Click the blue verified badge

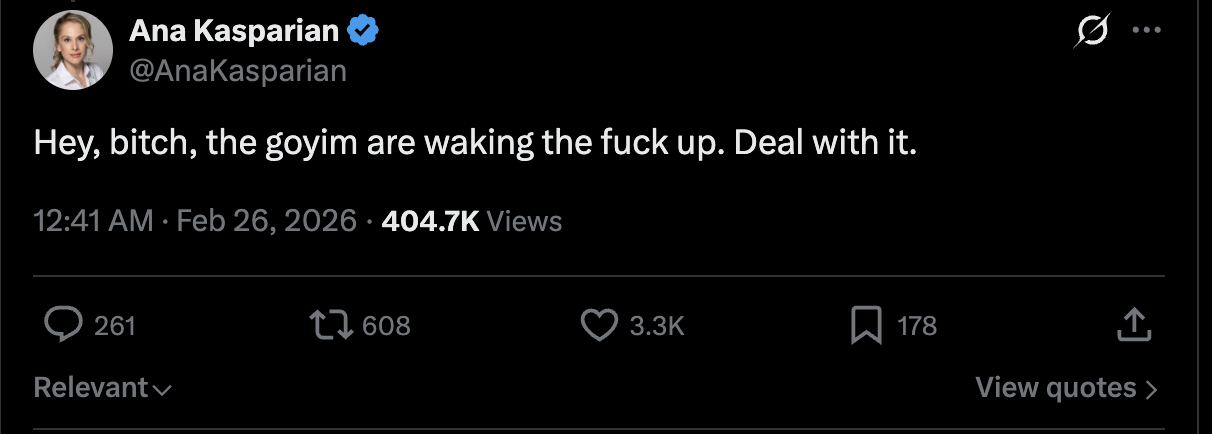pyautogui.click(x=362, y=32)
